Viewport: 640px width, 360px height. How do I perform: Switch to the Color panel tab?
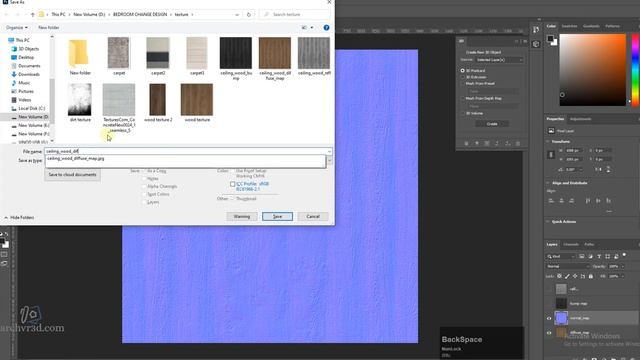[551, 26]
